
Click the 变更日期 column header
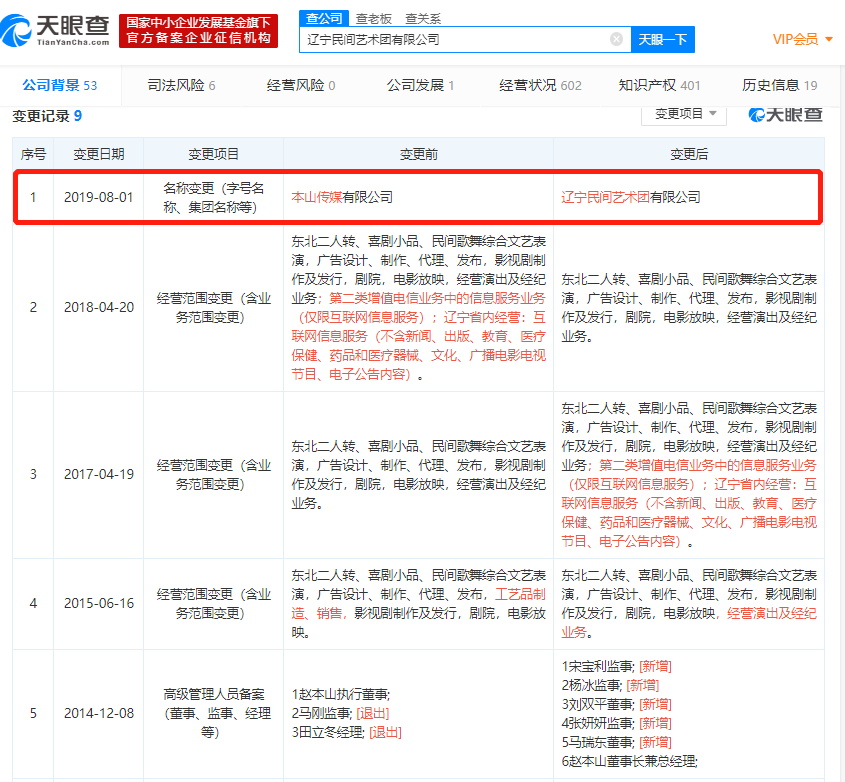pos(99,155)
